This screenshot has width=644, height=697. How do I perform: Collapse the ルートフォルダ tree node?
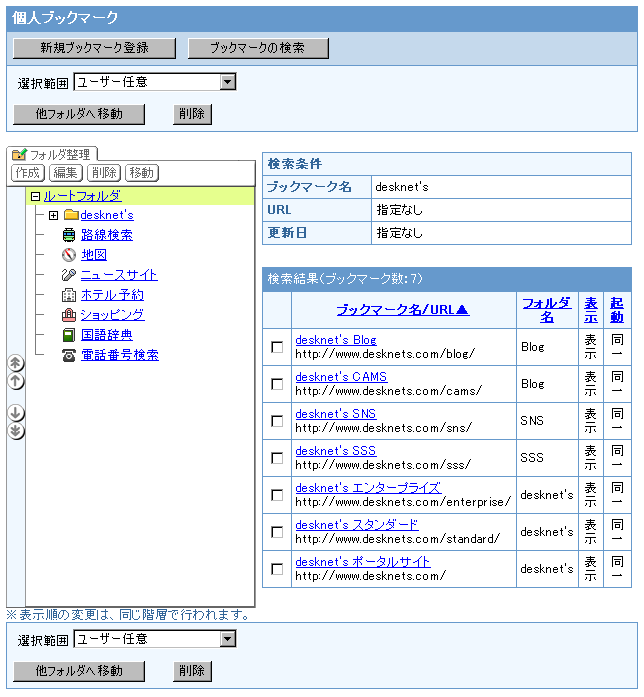[36, 196]
